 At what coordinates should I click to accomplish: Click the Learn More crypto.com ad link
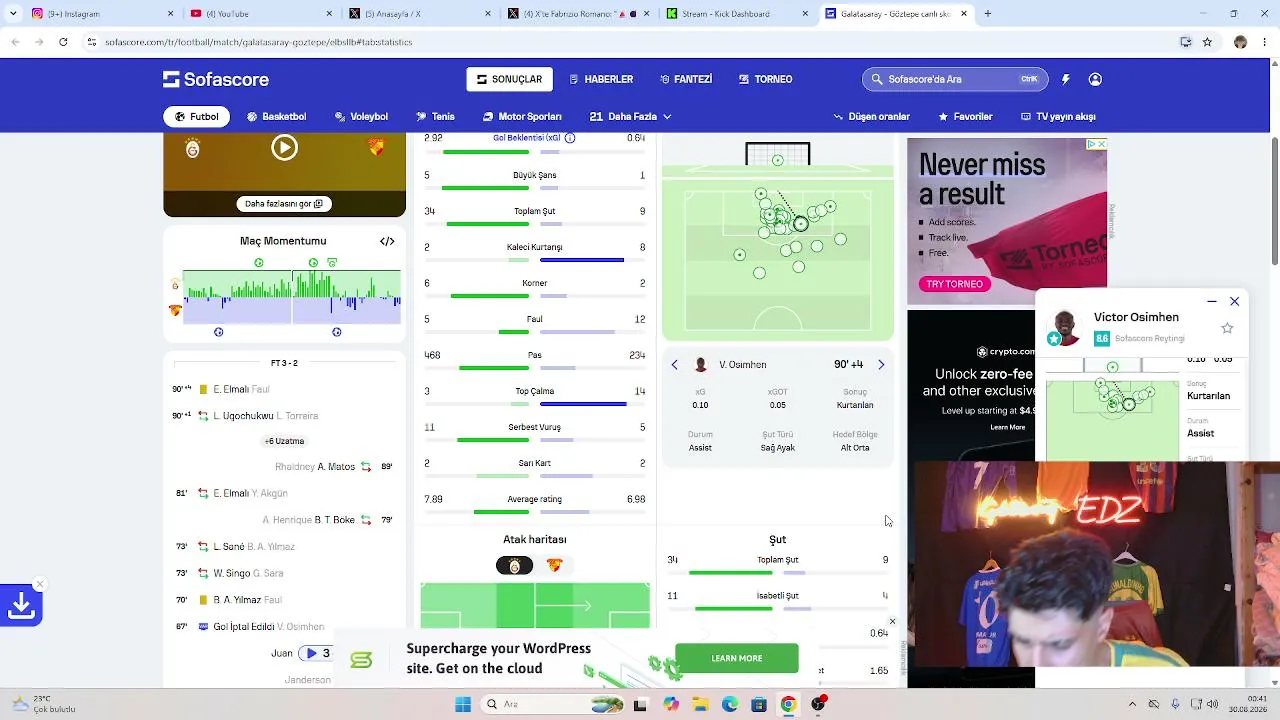click(1007, 427)
